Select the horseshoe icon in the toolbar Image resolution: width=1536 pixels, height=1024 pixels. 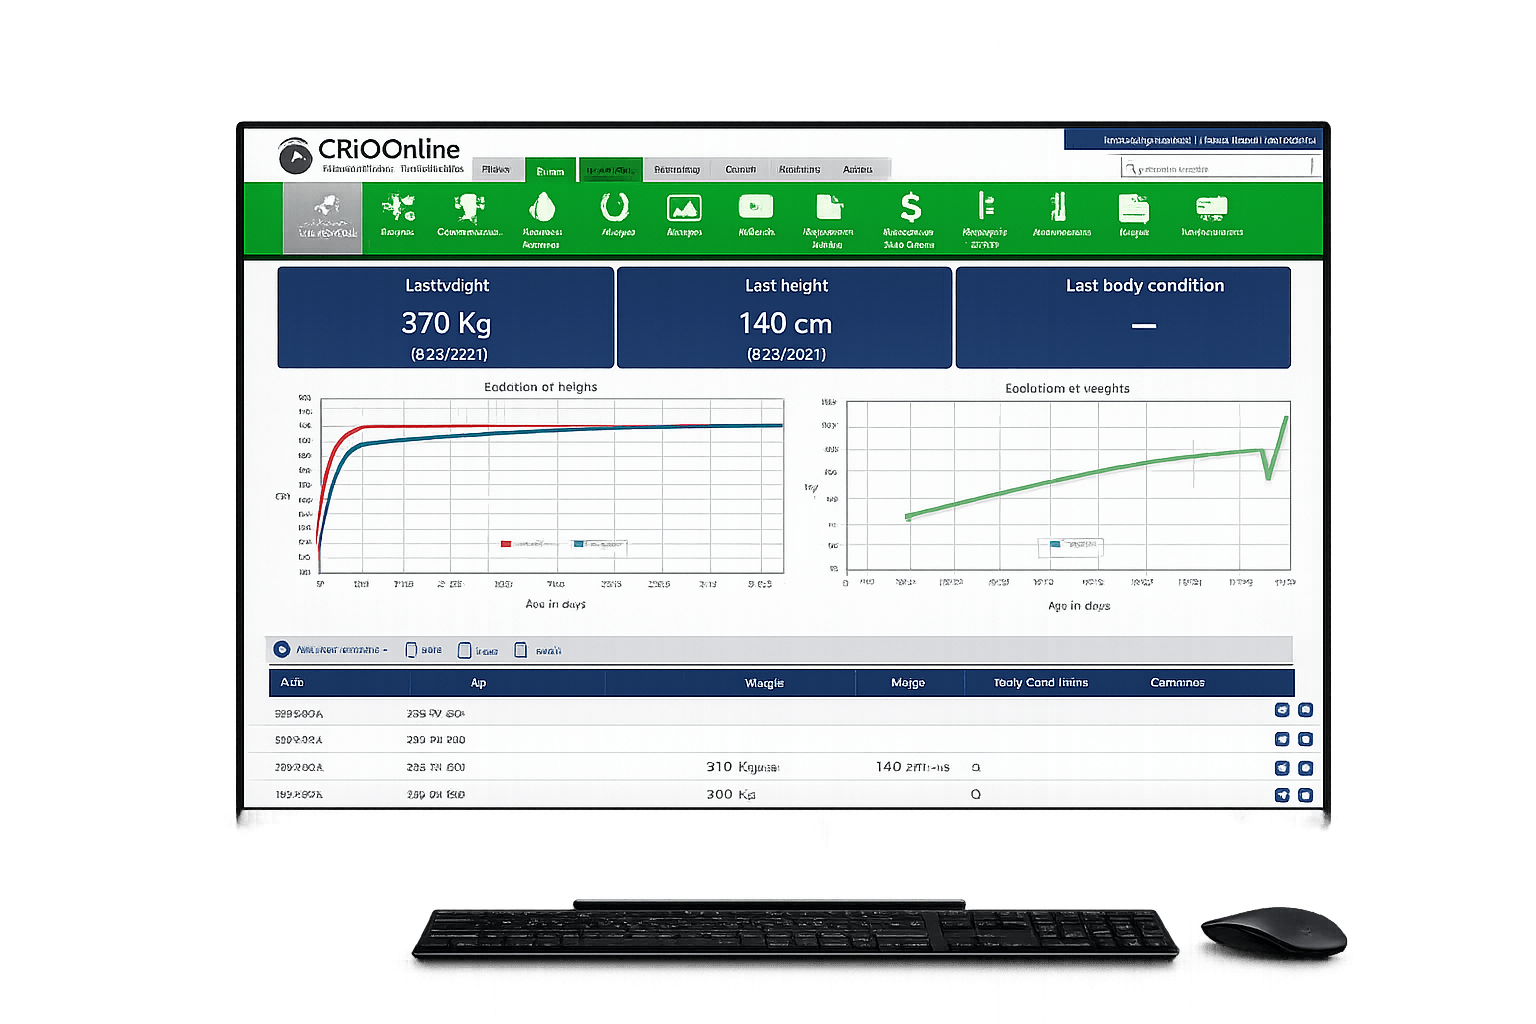pos(614,208)
